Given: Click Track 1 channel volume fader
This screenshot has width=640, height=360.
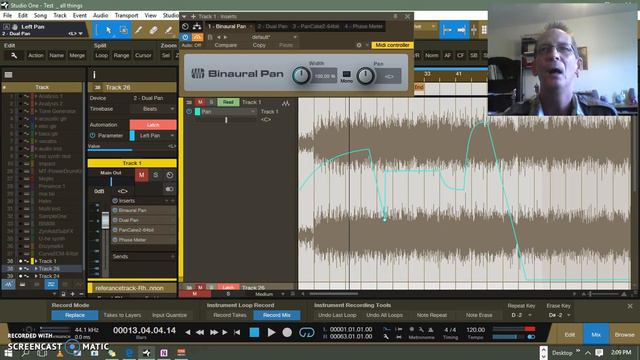Looking at the screenshot, I should click(x=105, y=220).
